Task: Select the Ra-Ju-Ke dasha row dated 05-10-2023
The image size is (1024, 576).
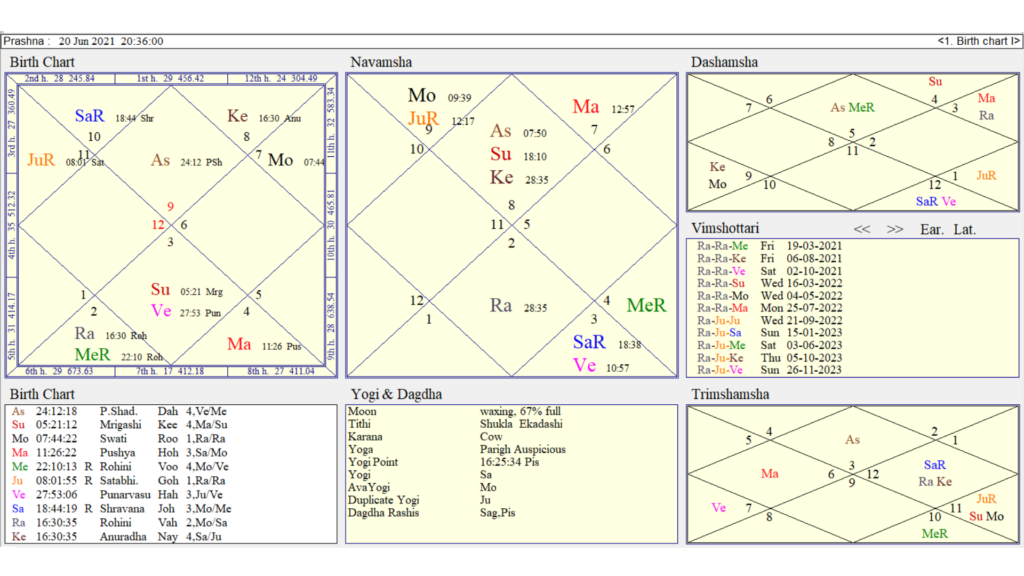Action: pos(769,358)
